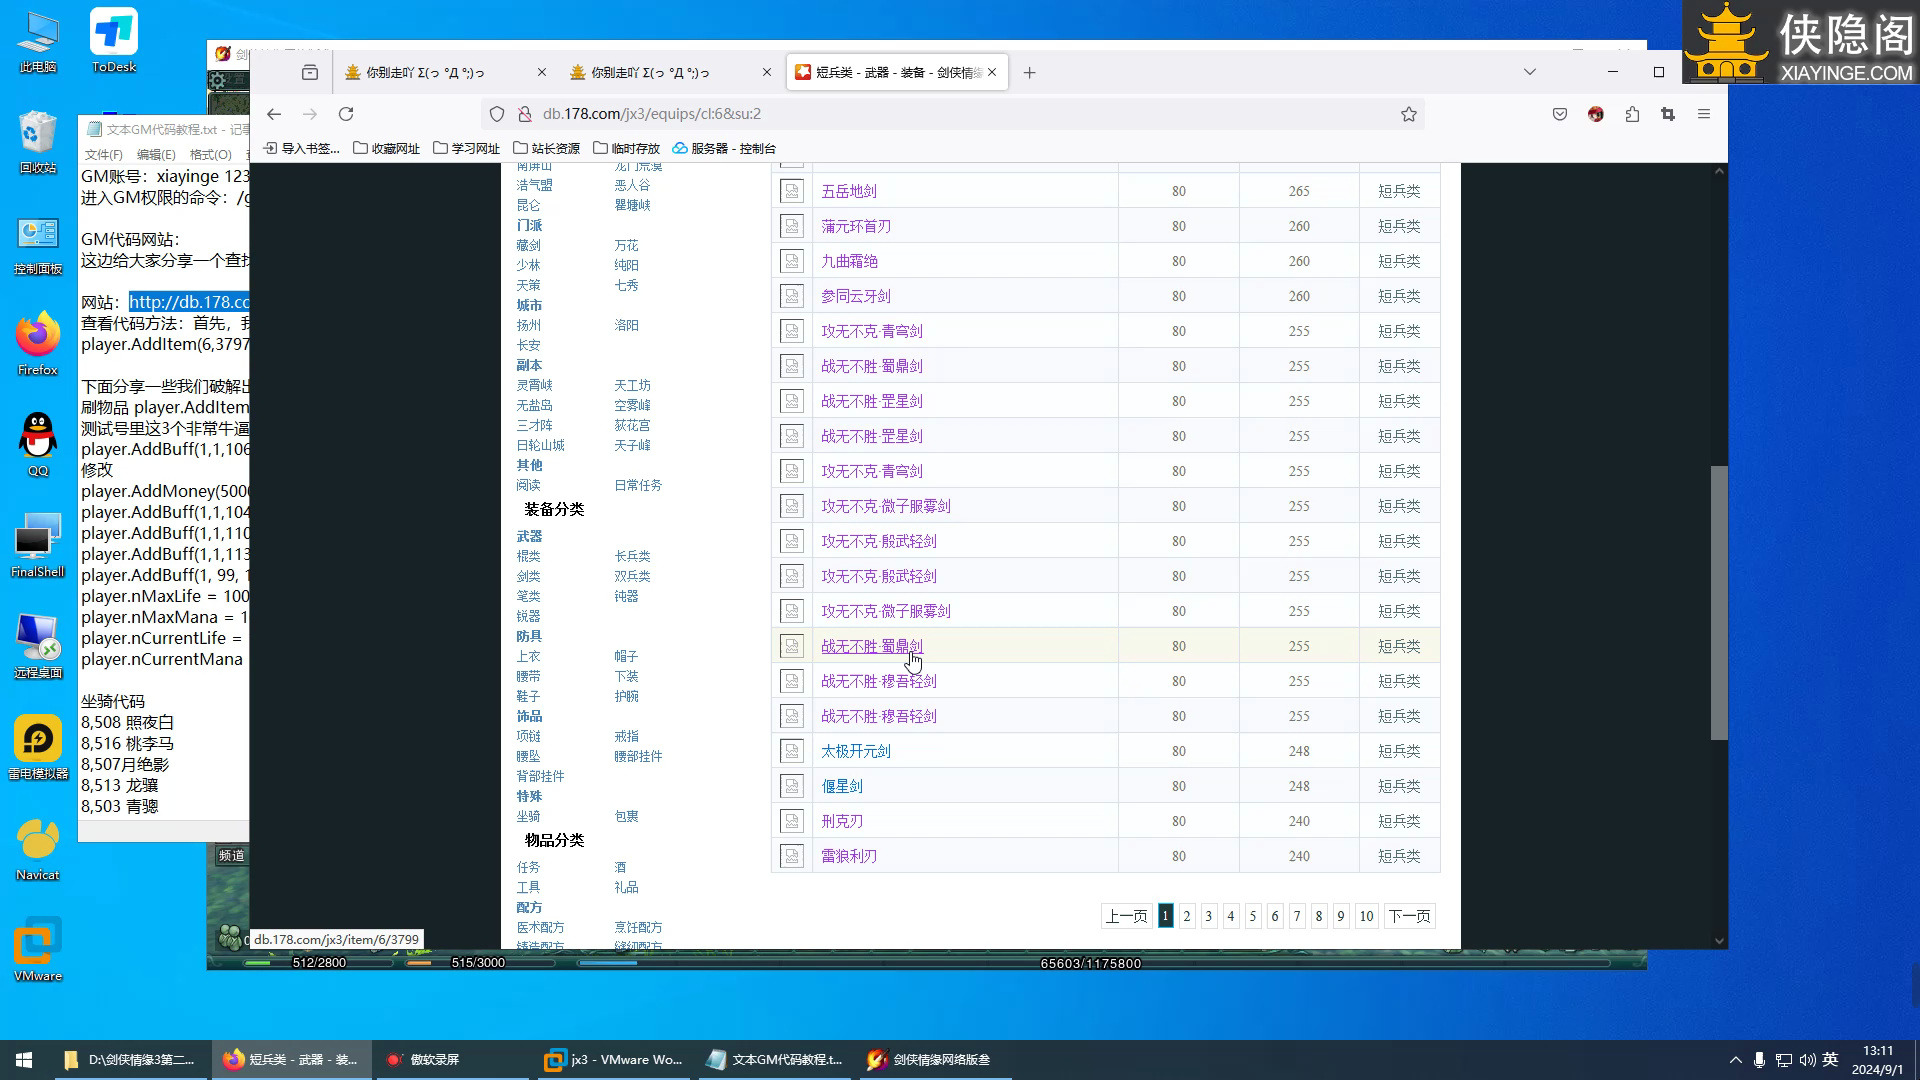This screenshot has height=1080, width=1920.
Task: Open the extensions puzzle icon
Action: click(1632, 114)
